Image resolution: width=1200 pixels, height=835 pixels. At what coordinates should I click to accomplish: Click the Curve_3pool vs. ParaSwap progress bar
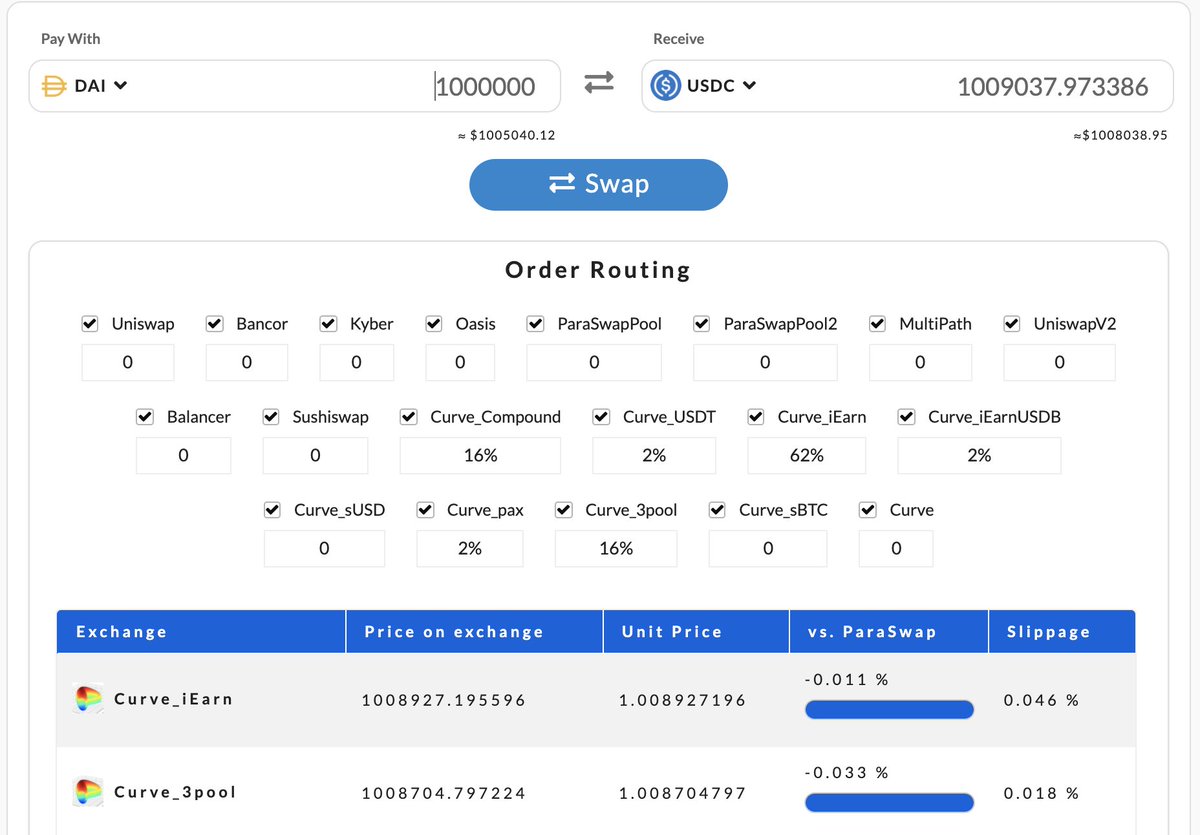coord(889,803)
